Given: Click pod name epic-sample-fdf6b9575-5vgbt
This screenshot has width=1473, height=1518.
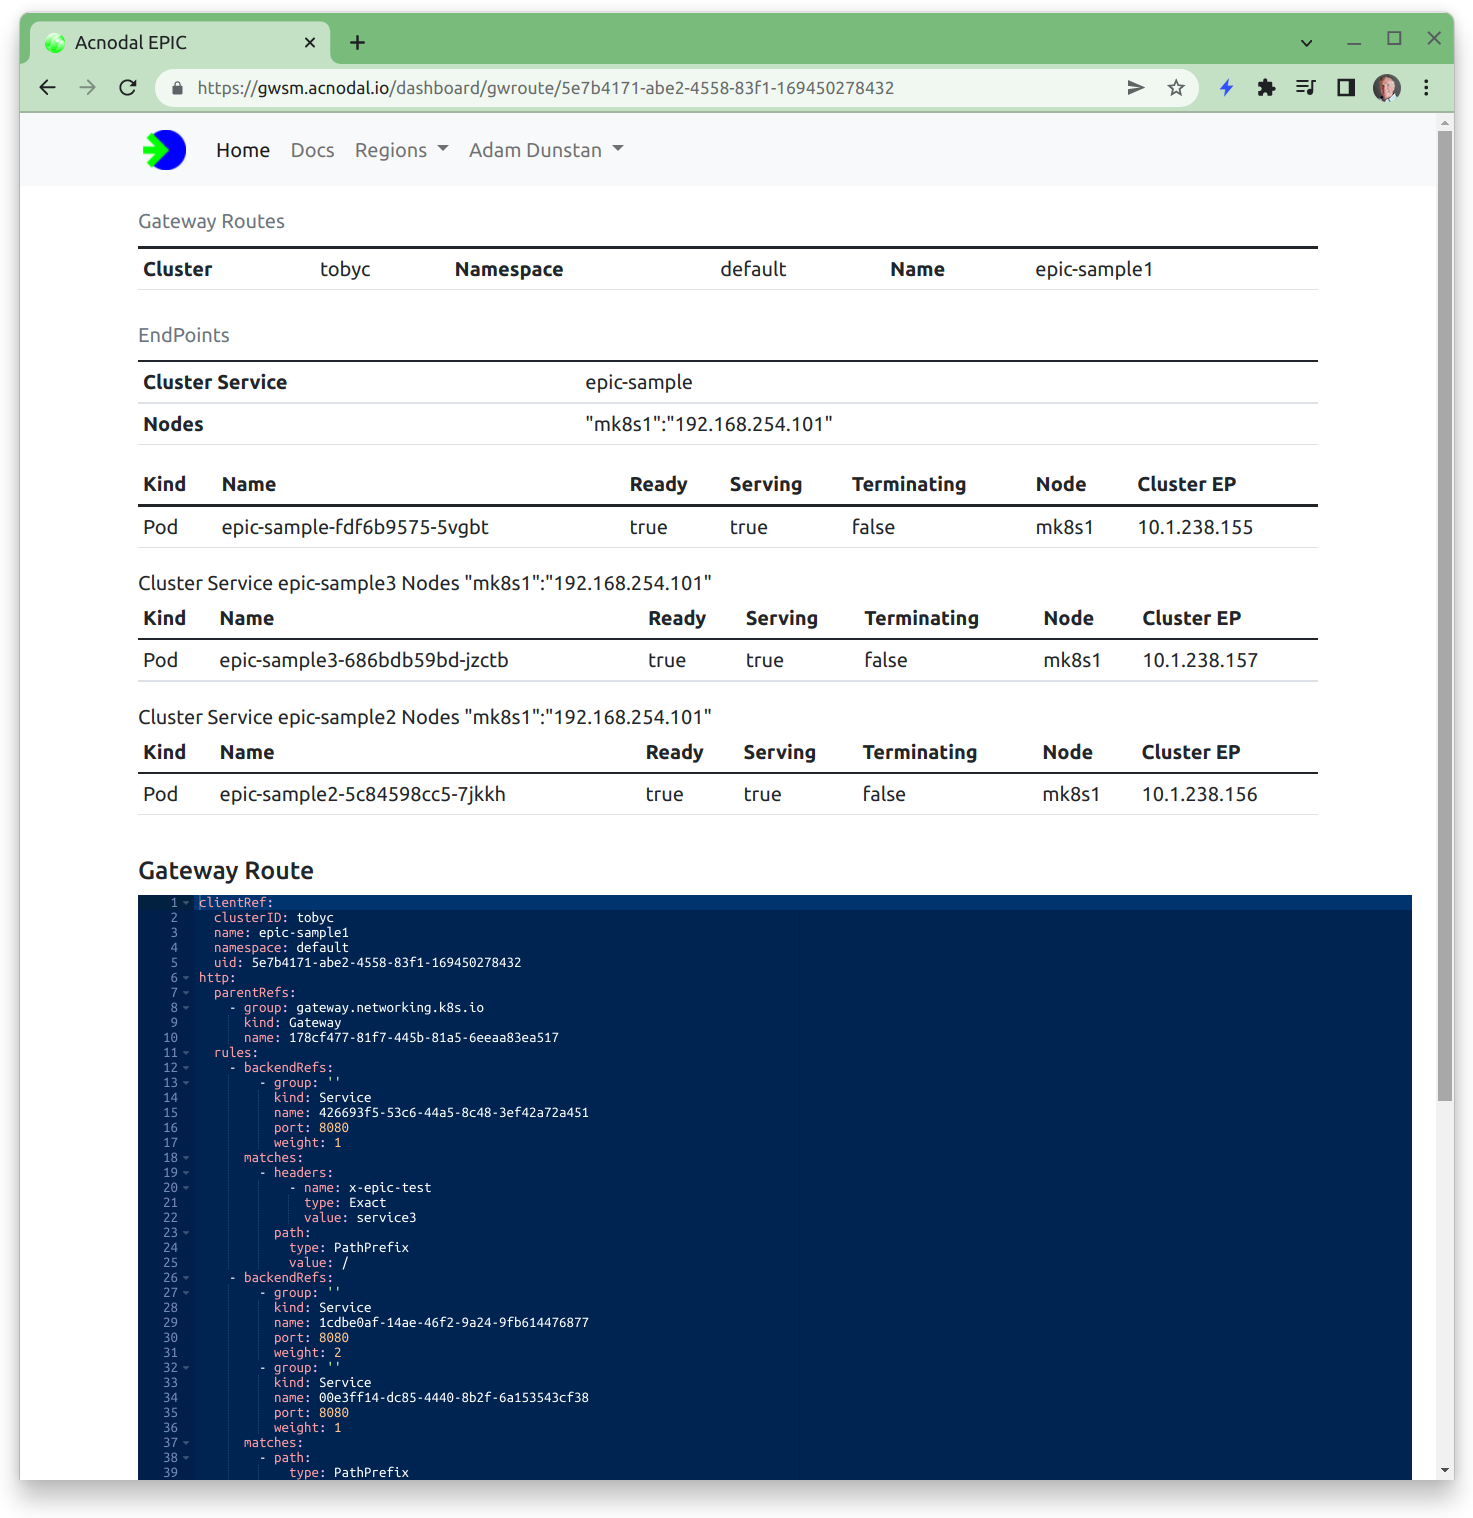Looking at the screenshot, I should pos(355,527).
